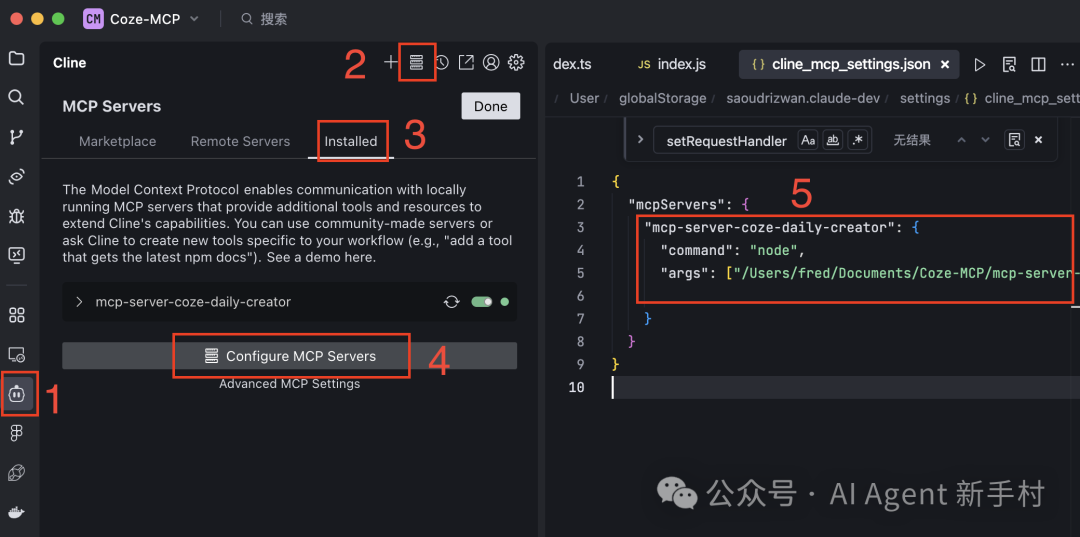Open the Docker whale icon in sidebar
The image size is (1080, 537).
pyautogui.click(x=17, y=512)
